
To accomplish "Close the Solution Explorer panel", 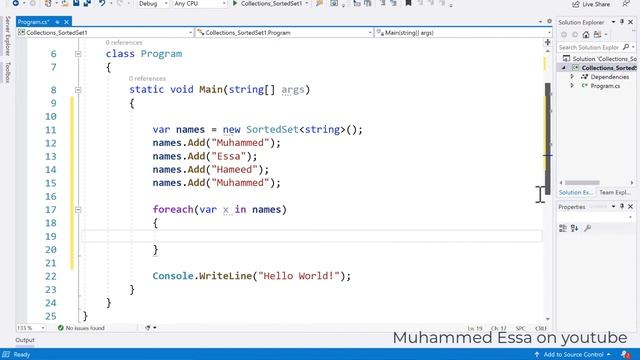I will click(x=631, y=22).
